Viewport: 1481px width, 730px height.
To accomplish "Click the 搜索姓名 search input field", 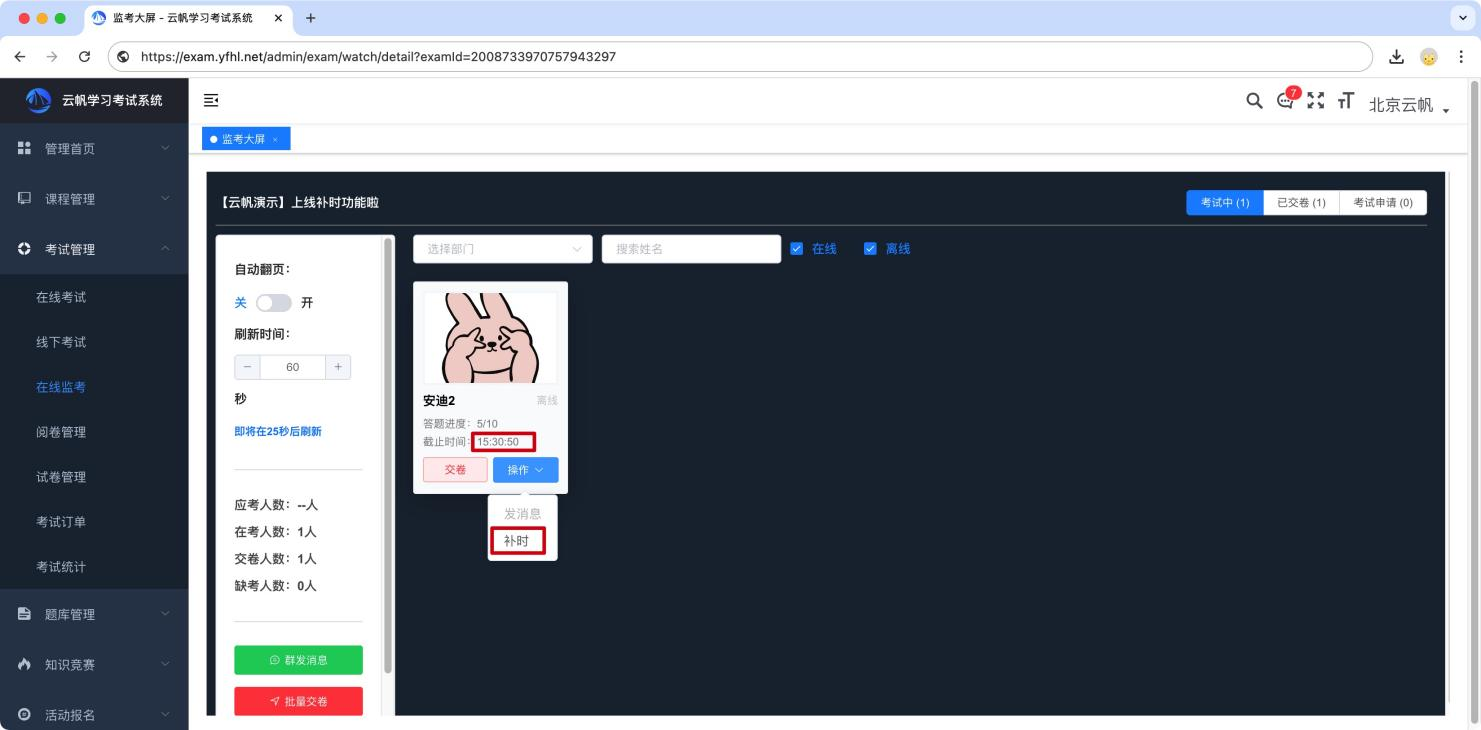I will point(690,249).
